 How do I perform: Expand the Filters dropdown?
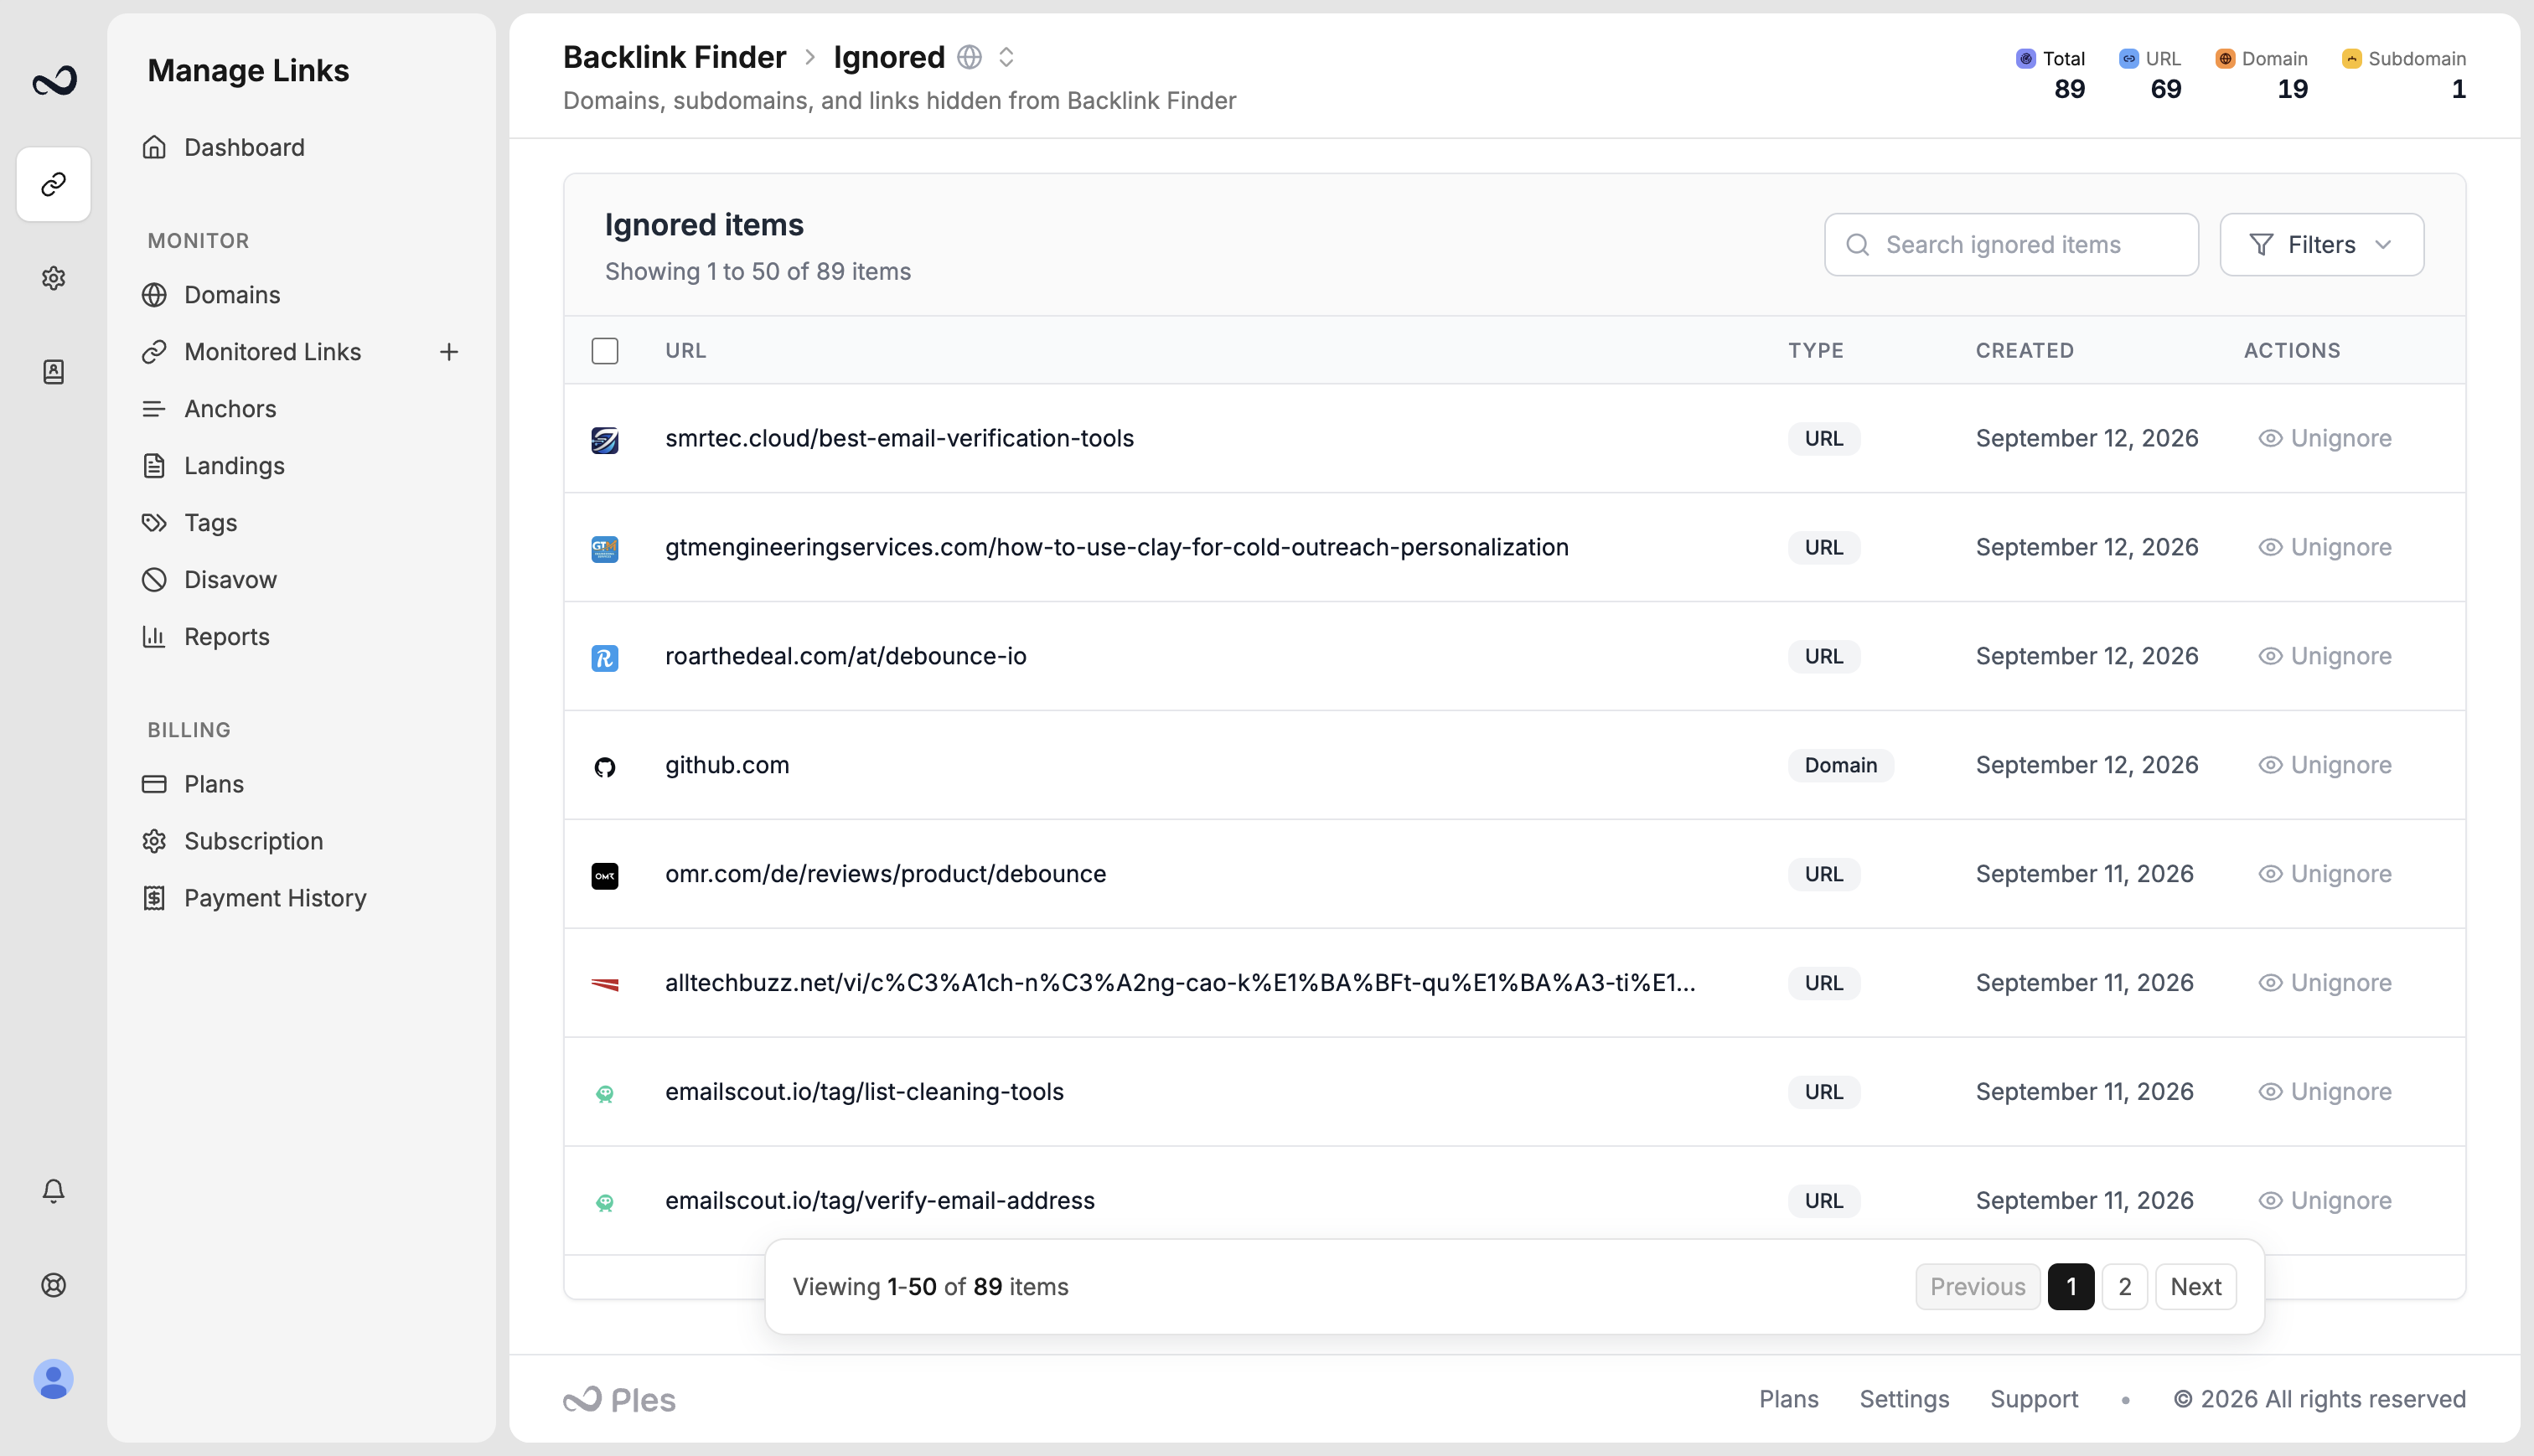tap(2321, 244)
